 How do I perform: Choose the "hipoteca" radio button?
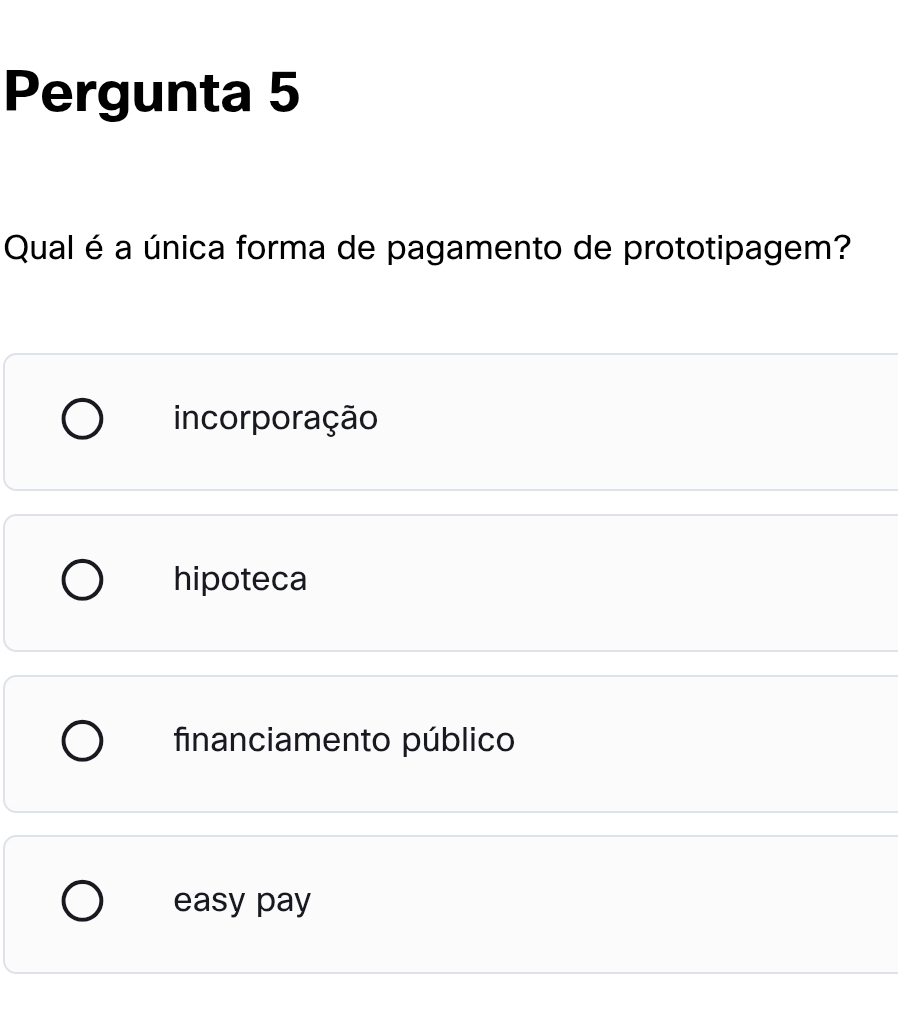point(82,582)
